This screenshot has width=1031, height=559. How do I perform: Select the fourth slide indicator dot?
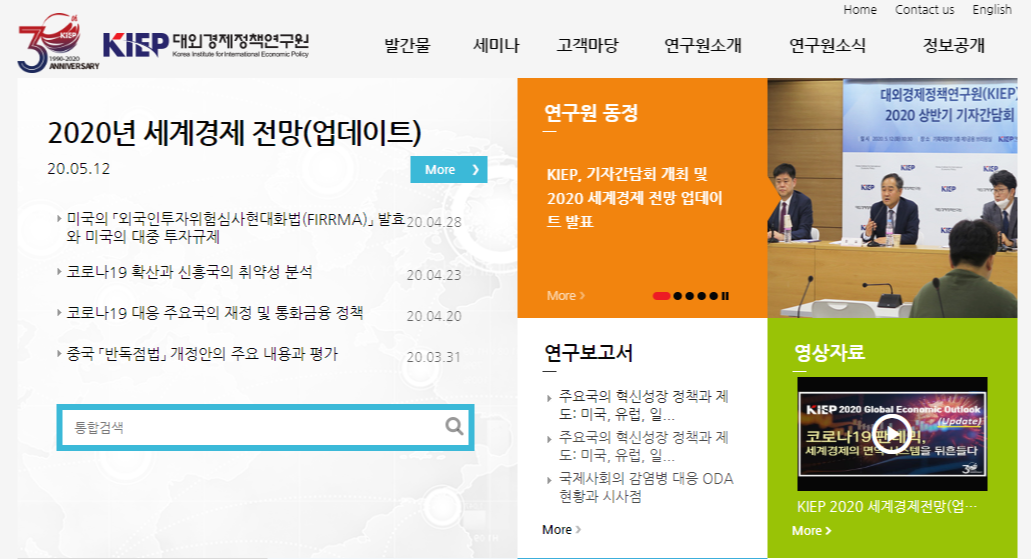point(702,296)
